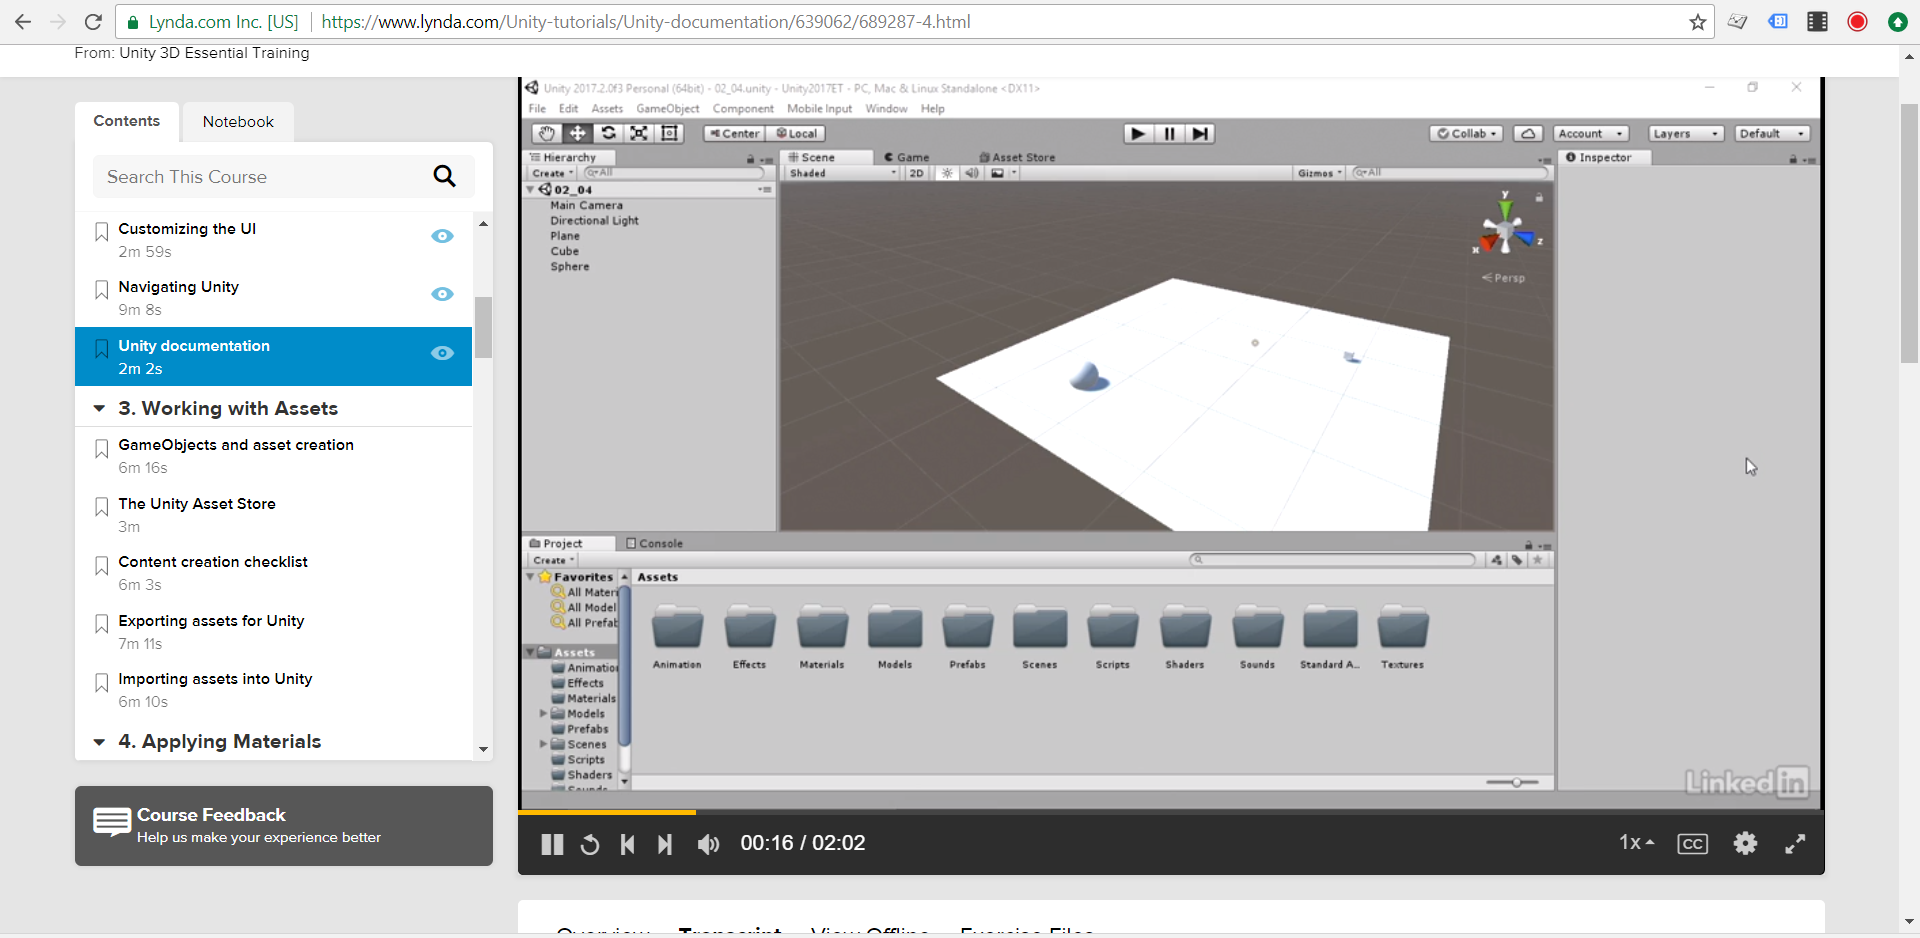Click the course search magnifier icon

[445, 176]
